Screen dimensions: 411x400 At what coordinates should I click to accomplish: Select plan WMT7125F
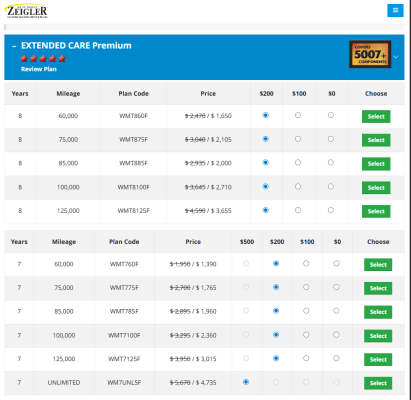tap(378, 360)
